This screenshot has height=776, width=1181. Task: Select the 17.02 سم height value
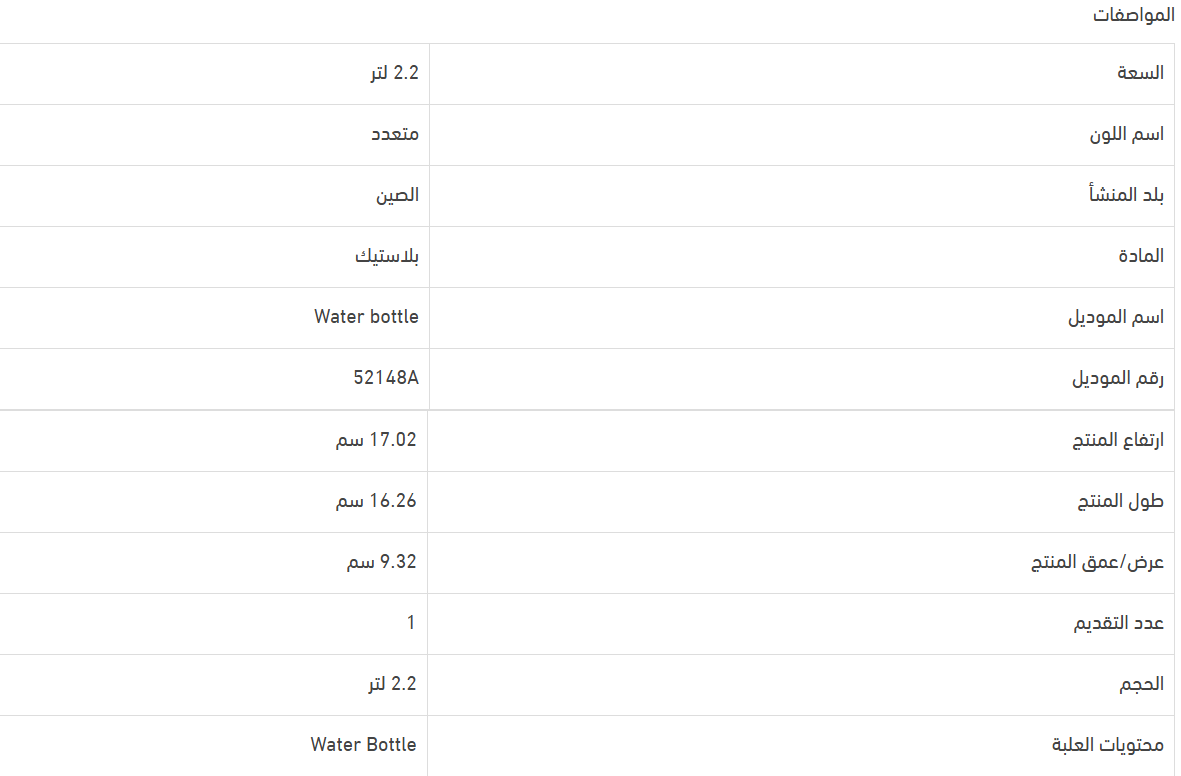point(376,440)
